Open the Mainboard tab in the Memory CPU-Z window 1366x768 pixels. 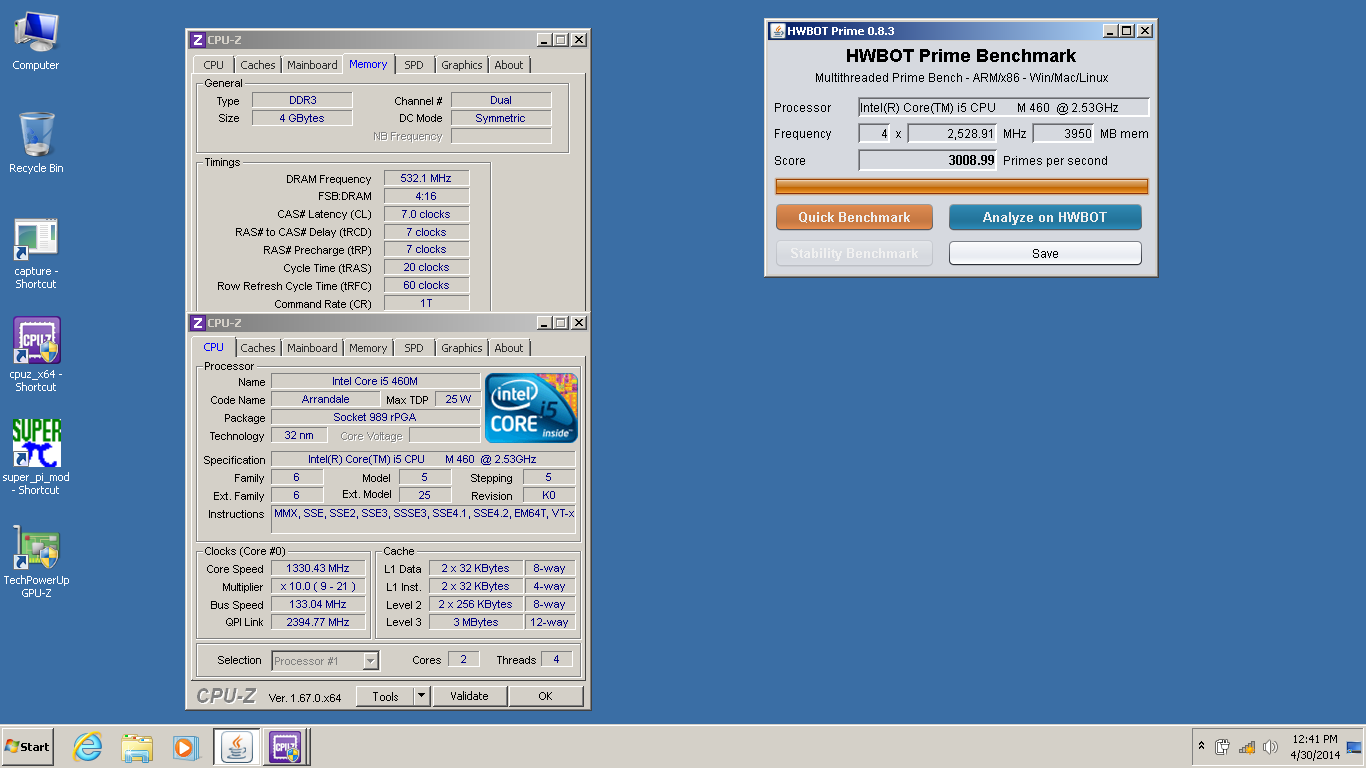pyautogui.click(x=312, y=65)
